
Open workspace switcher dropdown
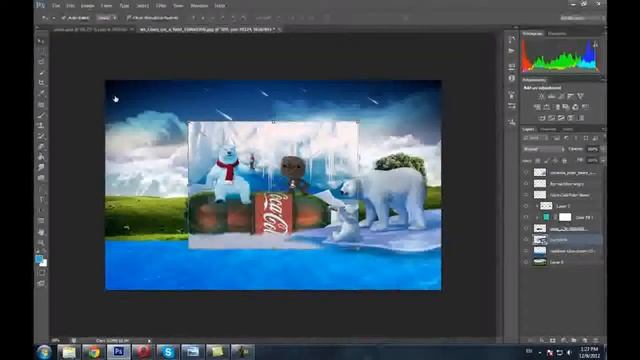(582, 18)
